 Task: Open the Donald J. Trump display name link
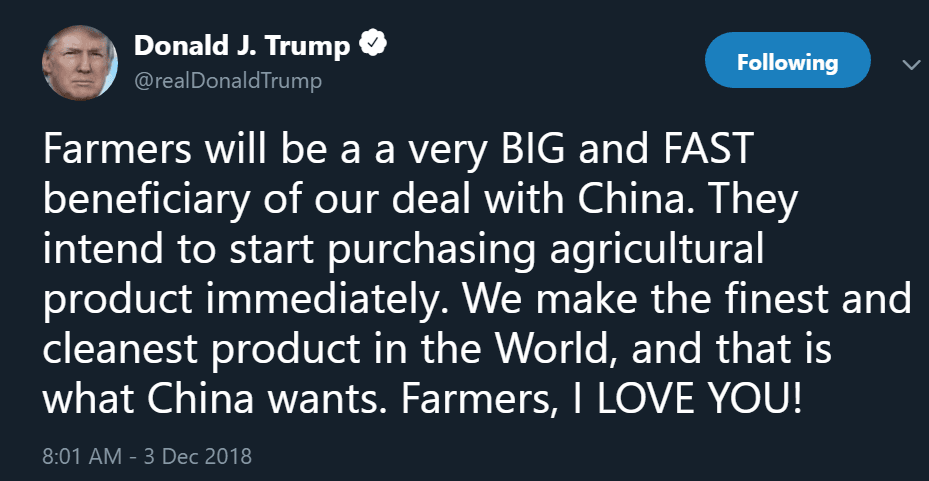click(x=242, y=46)
